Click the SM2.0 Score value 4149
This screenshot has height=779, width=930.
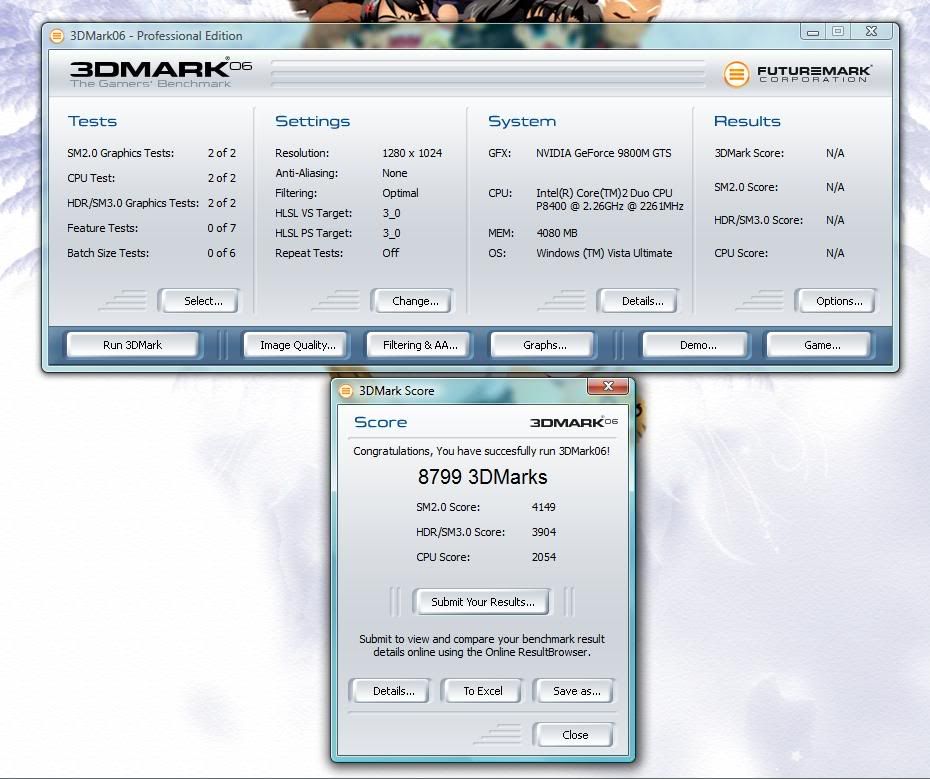pos(543,507)
